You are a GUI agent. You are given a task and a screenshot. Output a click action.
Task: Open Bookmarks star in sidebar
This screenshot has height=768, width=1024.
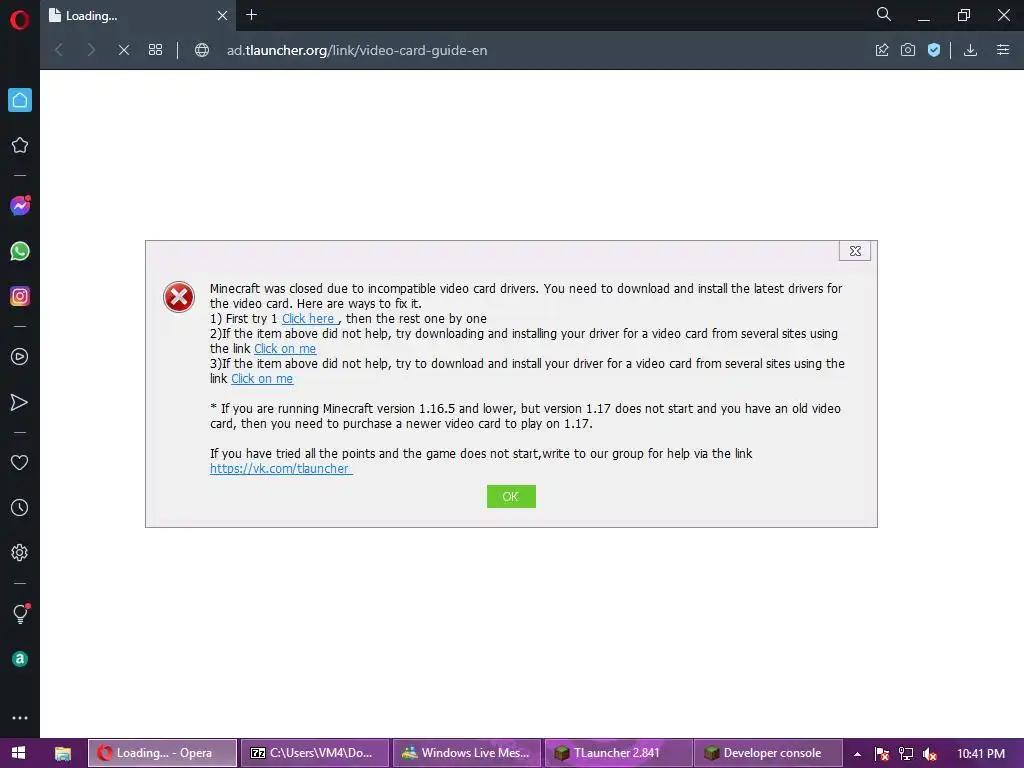pyautogui.click(x=20, y=145)
